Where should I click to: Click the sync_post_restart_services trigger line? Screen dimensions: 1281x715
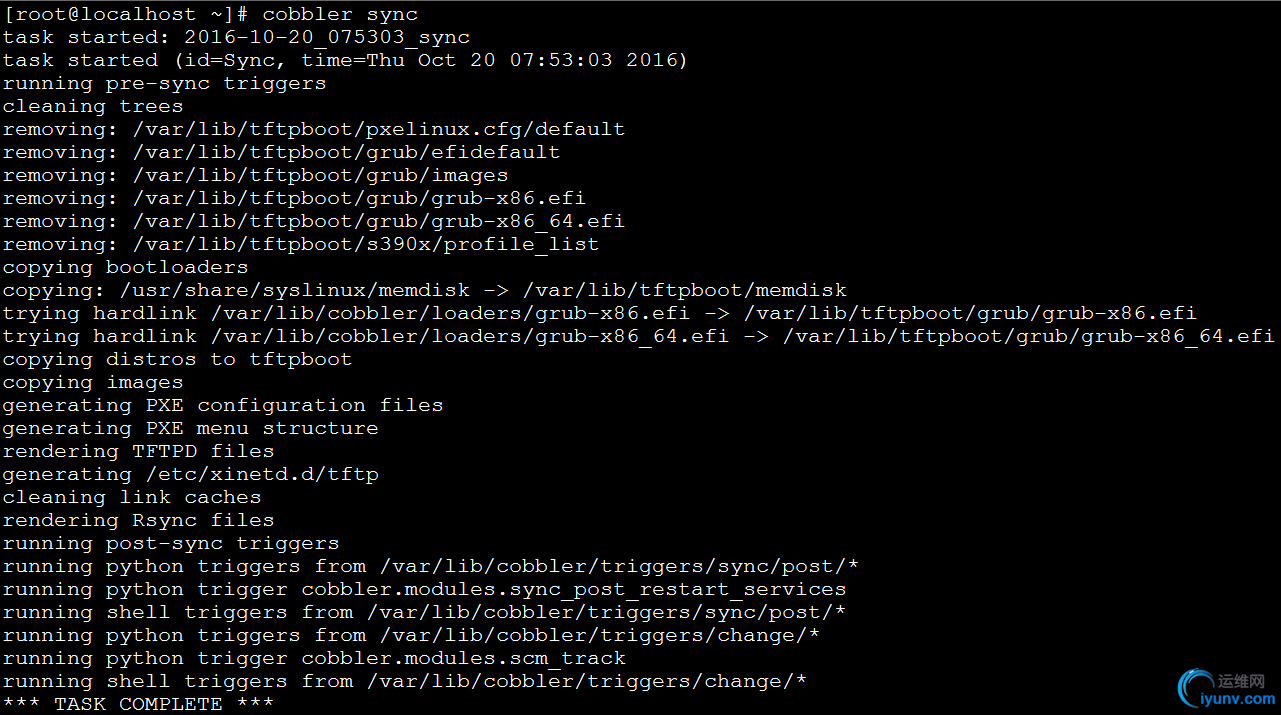tap(425, 589)
